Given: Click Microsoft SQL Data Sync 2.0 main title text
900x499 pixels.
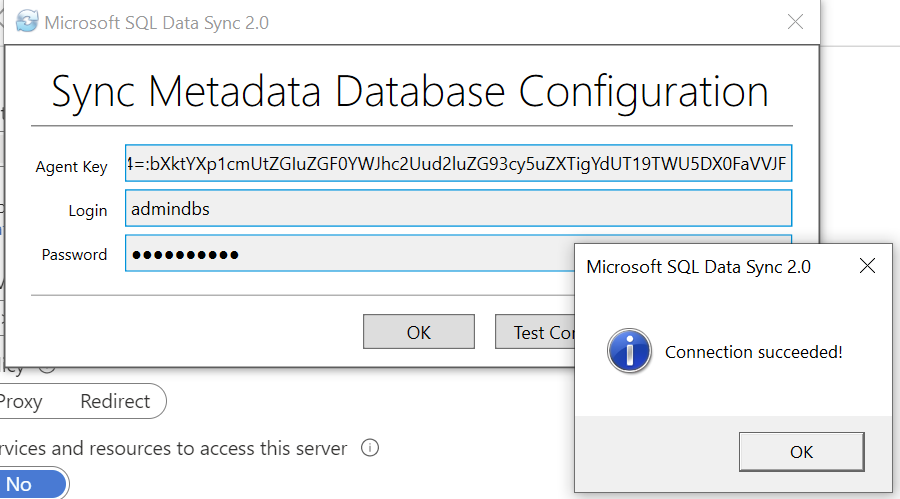Looking at the screenshot, I should (x=157, y=22).
